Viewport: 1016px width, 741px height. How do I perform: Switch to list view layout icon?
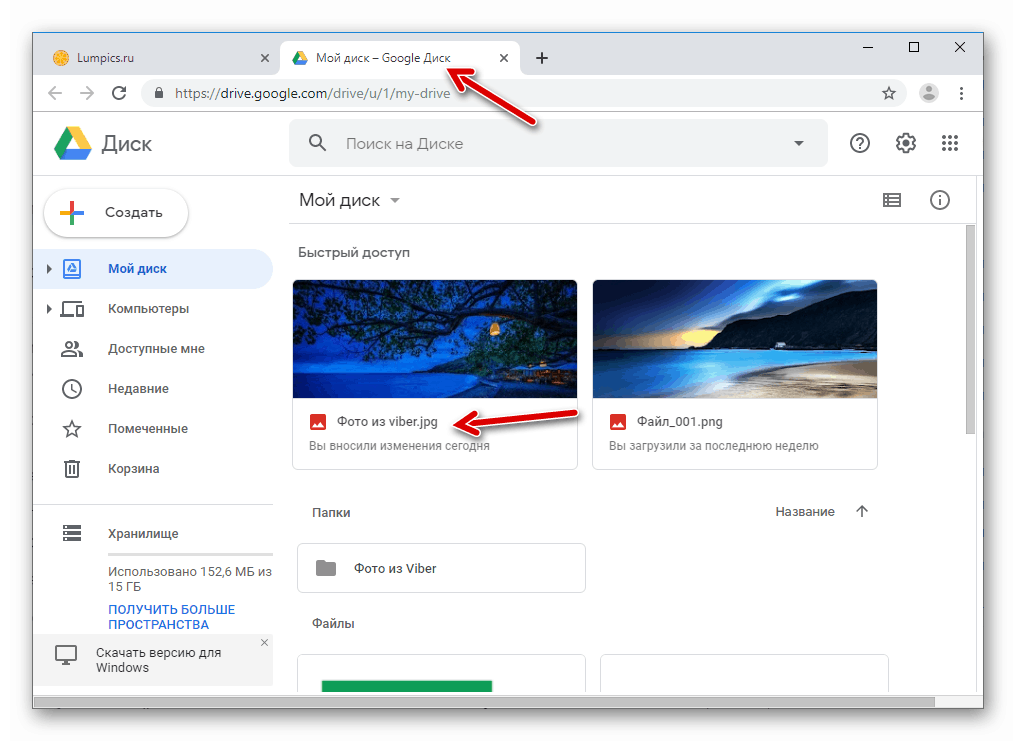pos(892,200)
